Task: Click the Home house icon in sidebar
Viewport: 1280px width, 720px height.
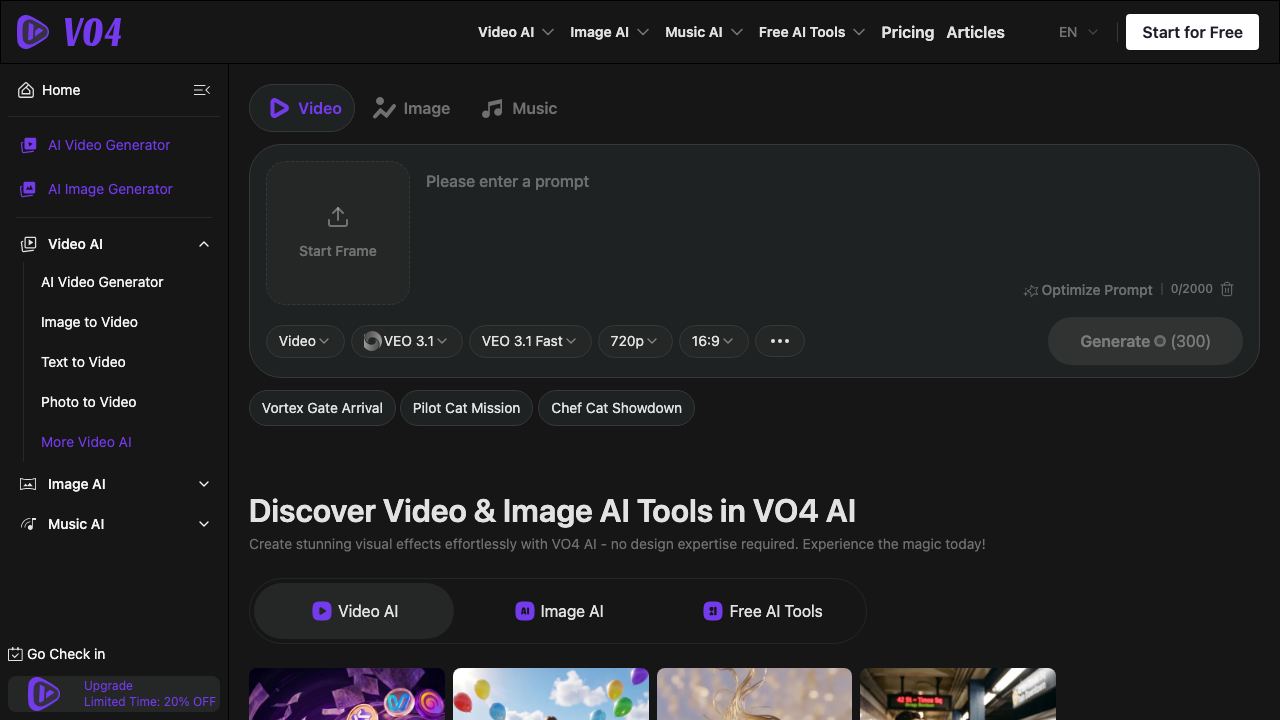Action: click(26, 90)
